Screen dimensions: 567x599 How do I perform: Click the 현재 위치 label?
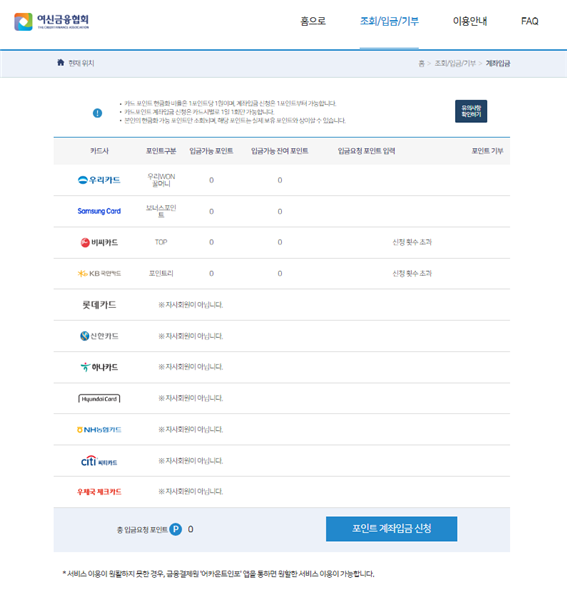(x=81, y=63)
